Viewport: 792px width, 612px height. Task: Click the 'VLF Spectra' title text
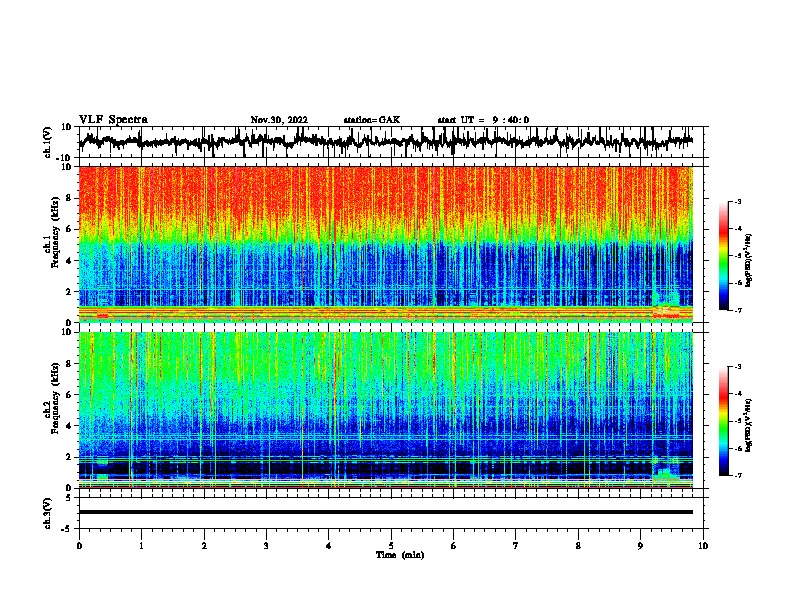point(113,120)
